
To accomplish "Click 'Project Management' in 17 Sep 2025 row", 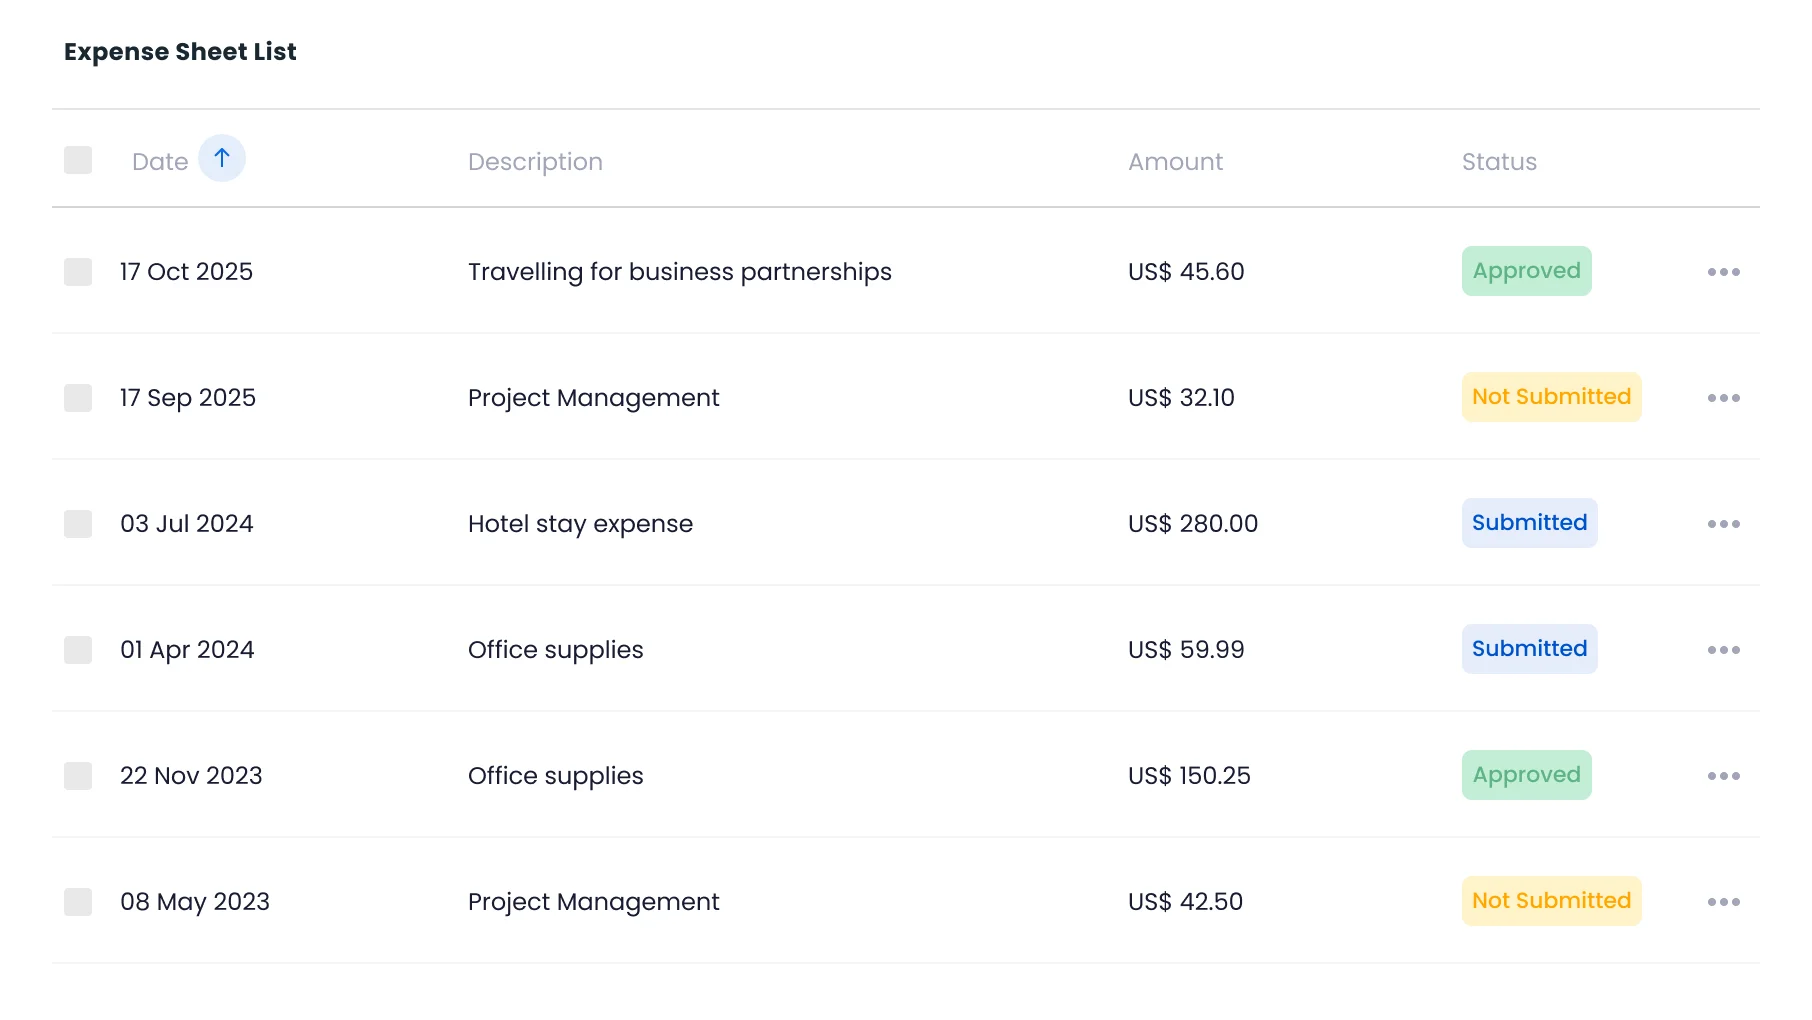I will pyautogui.click(x=593, y=398).
